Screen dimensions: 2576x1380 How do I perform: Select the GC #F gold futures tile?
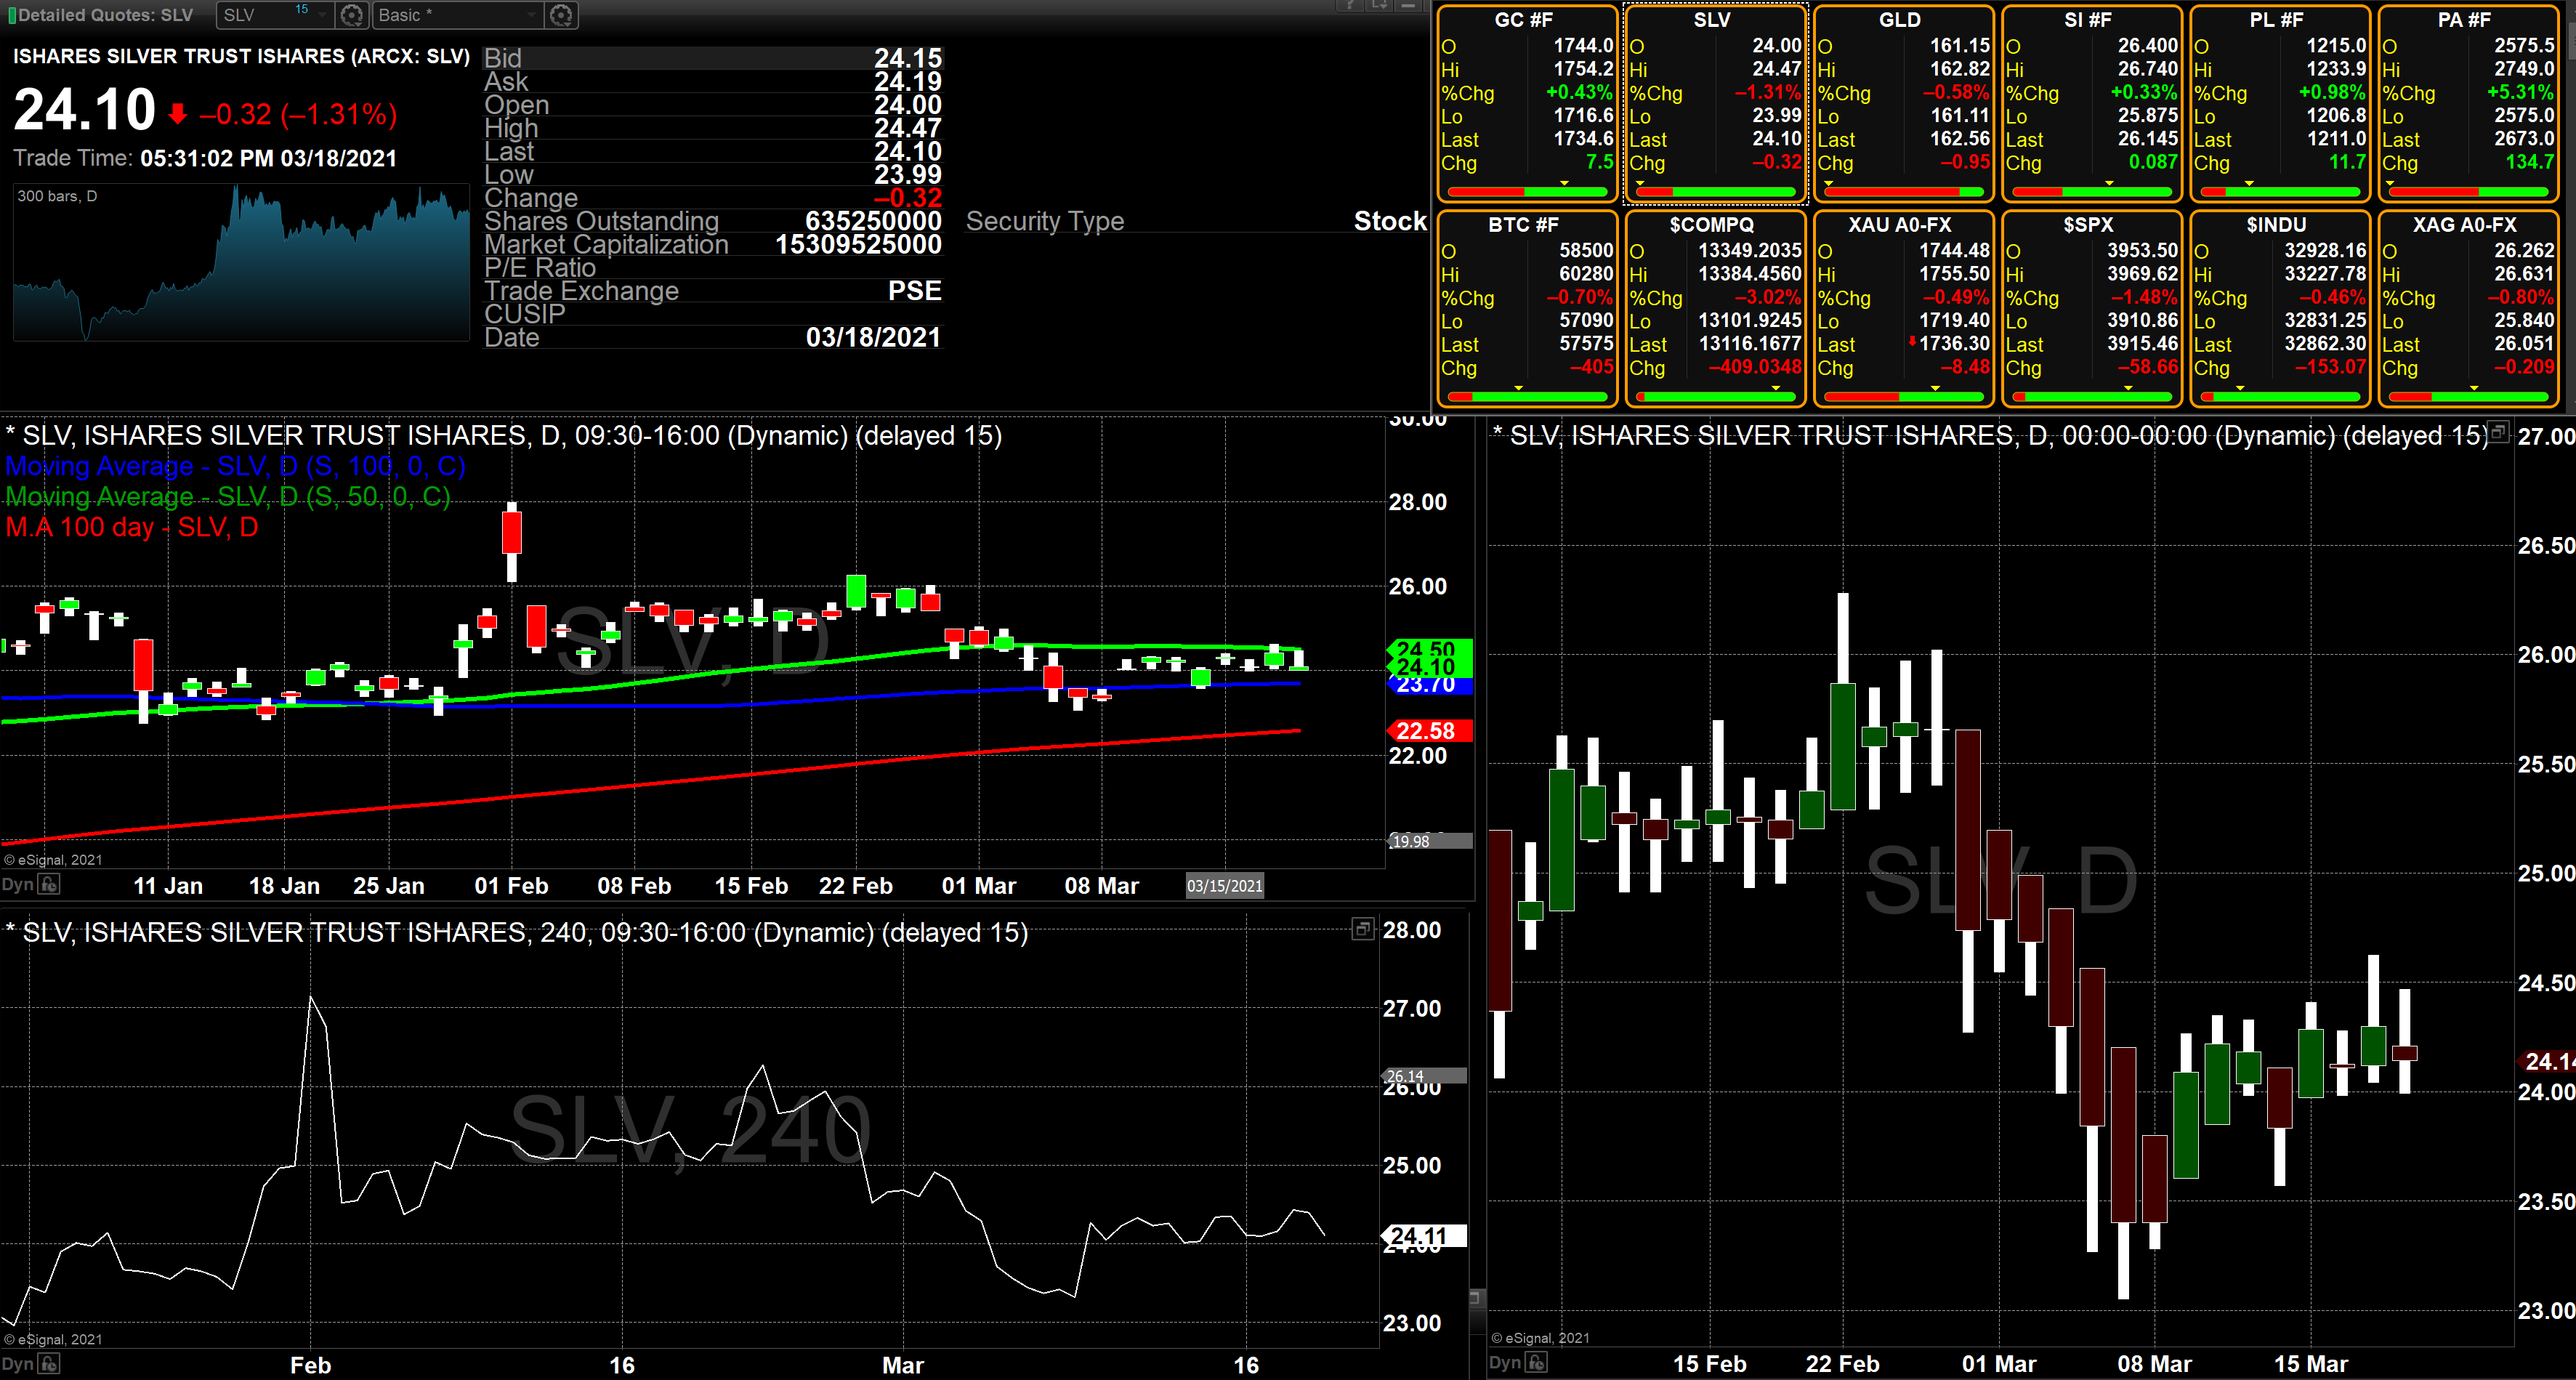click(x=1526, y=103)
